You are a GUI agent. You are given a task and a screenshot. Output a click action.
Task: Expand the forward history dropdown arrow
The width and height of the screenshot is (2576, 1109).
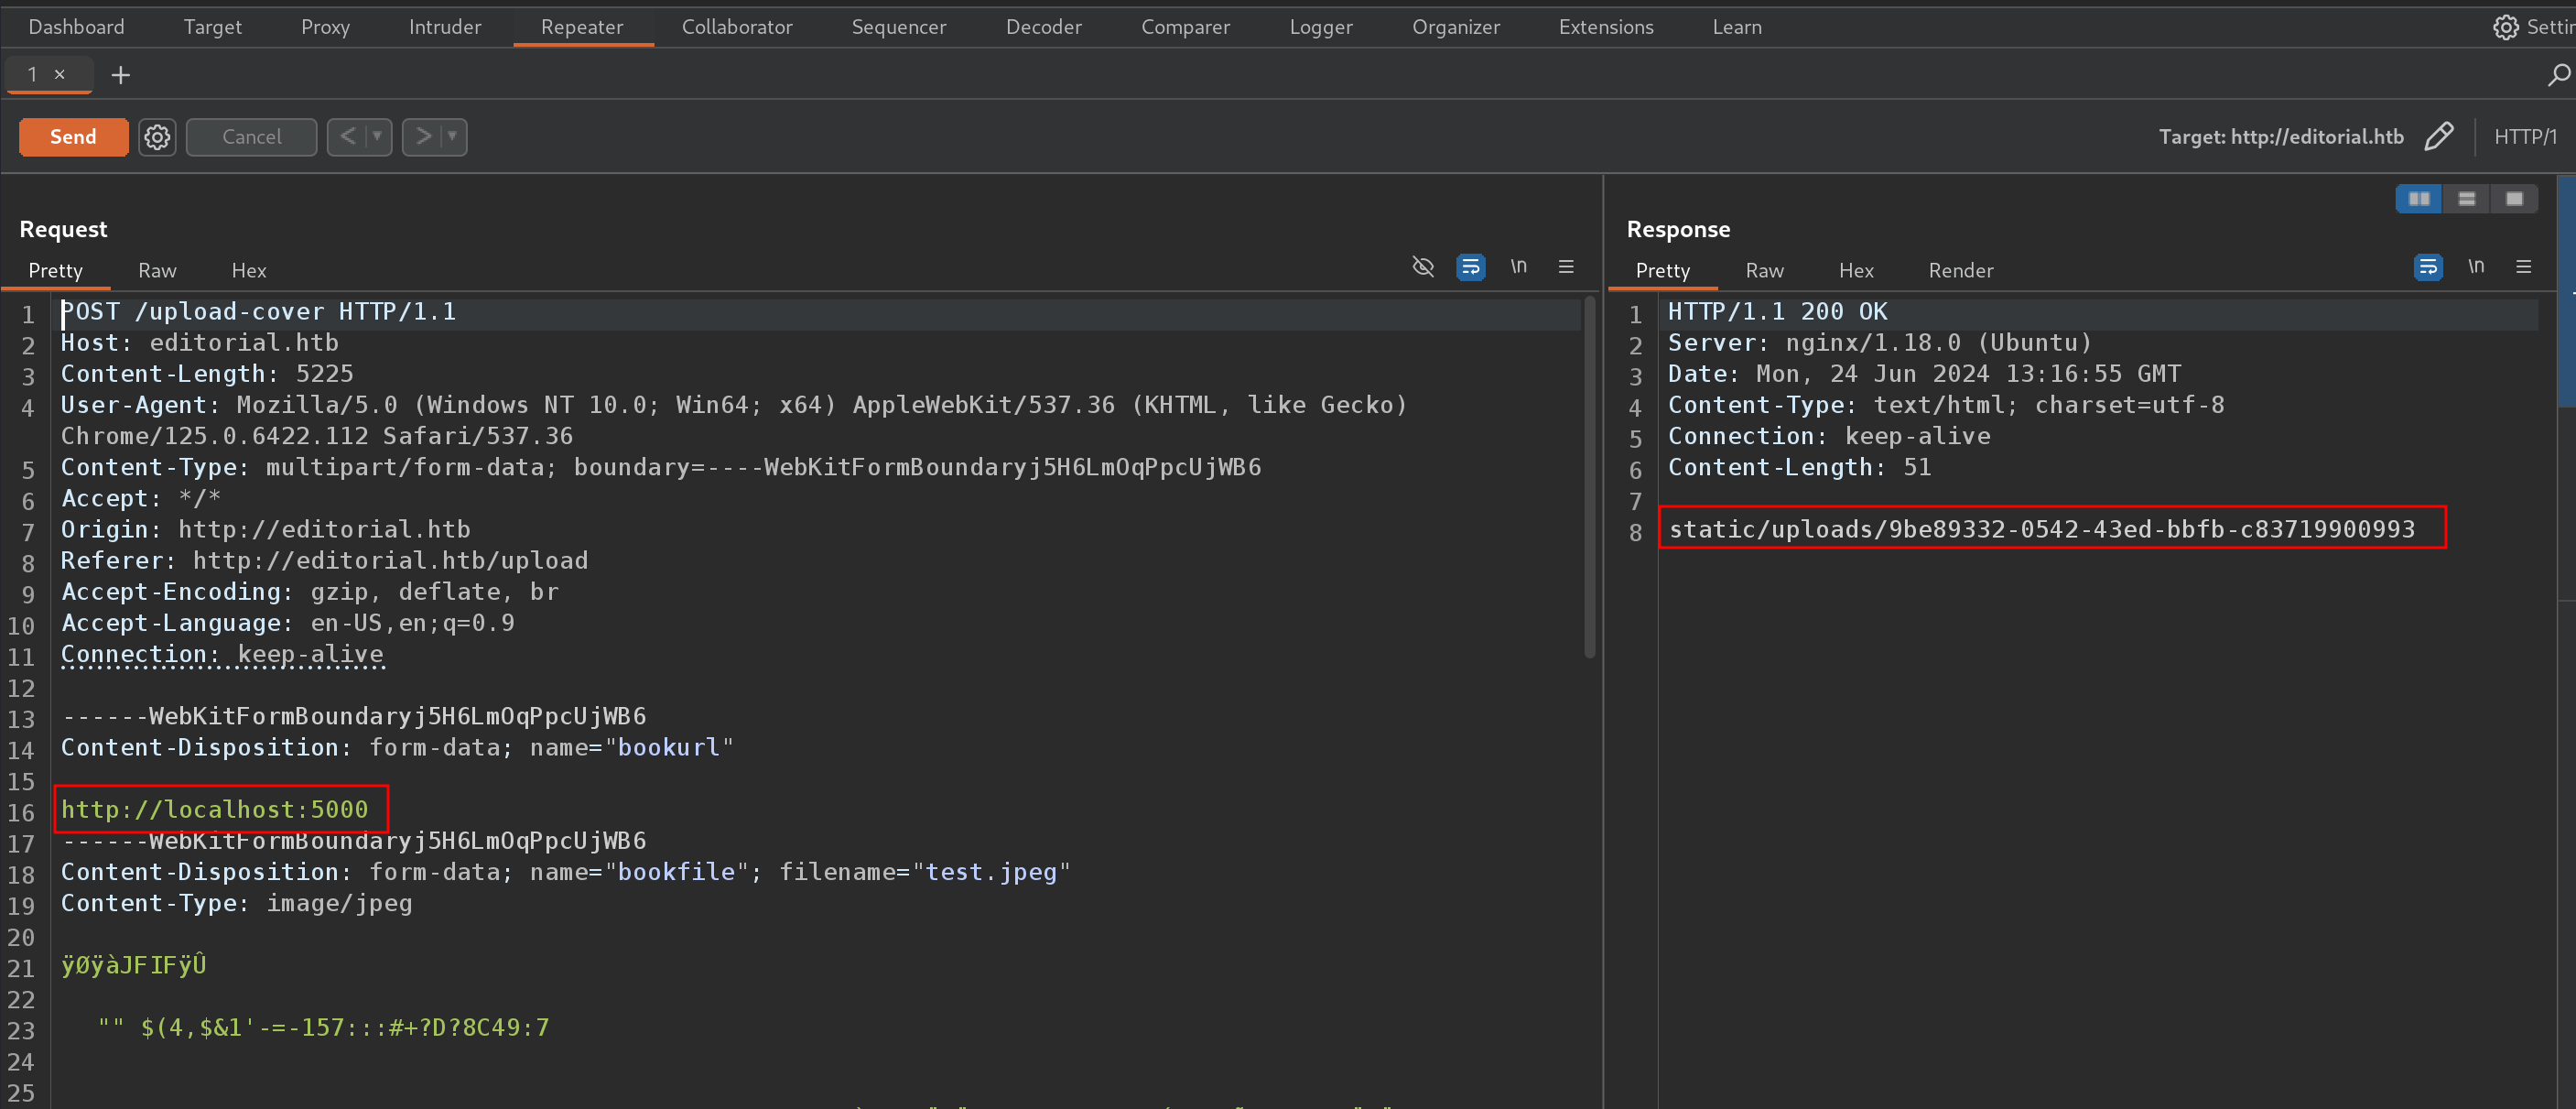pos(452,137)
